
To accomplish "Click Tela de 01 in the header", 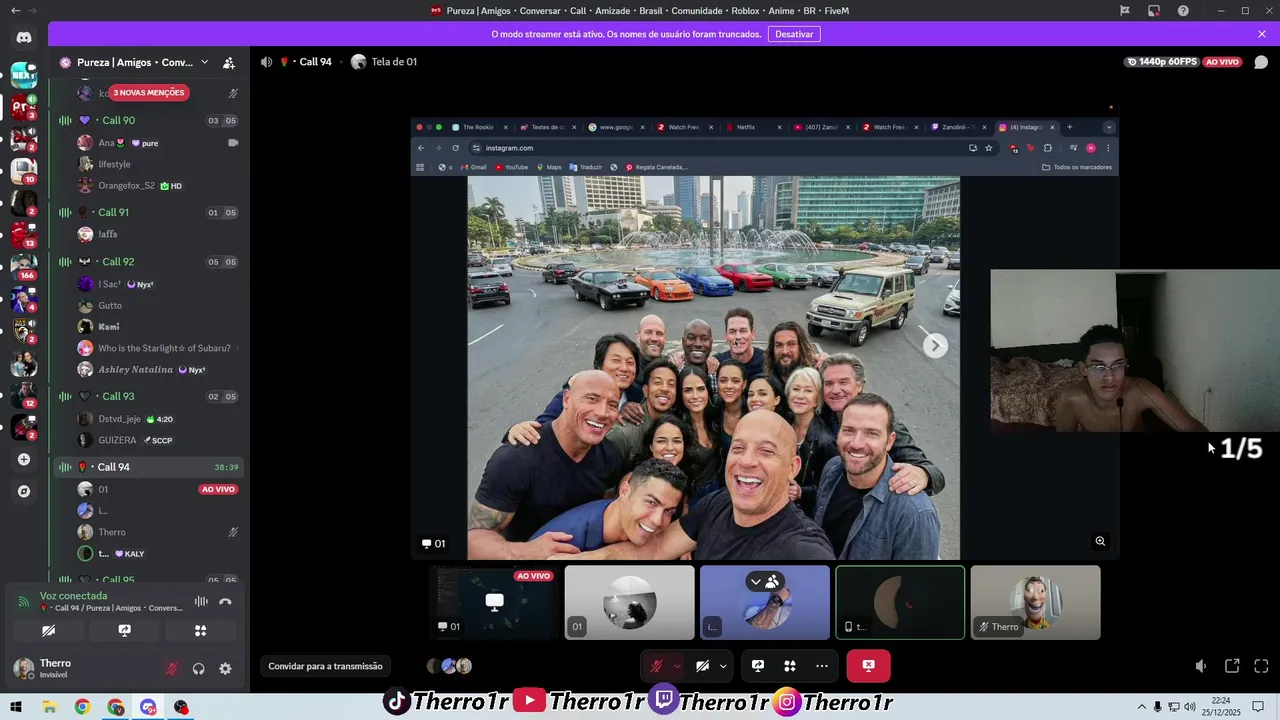I will [394, 62].
